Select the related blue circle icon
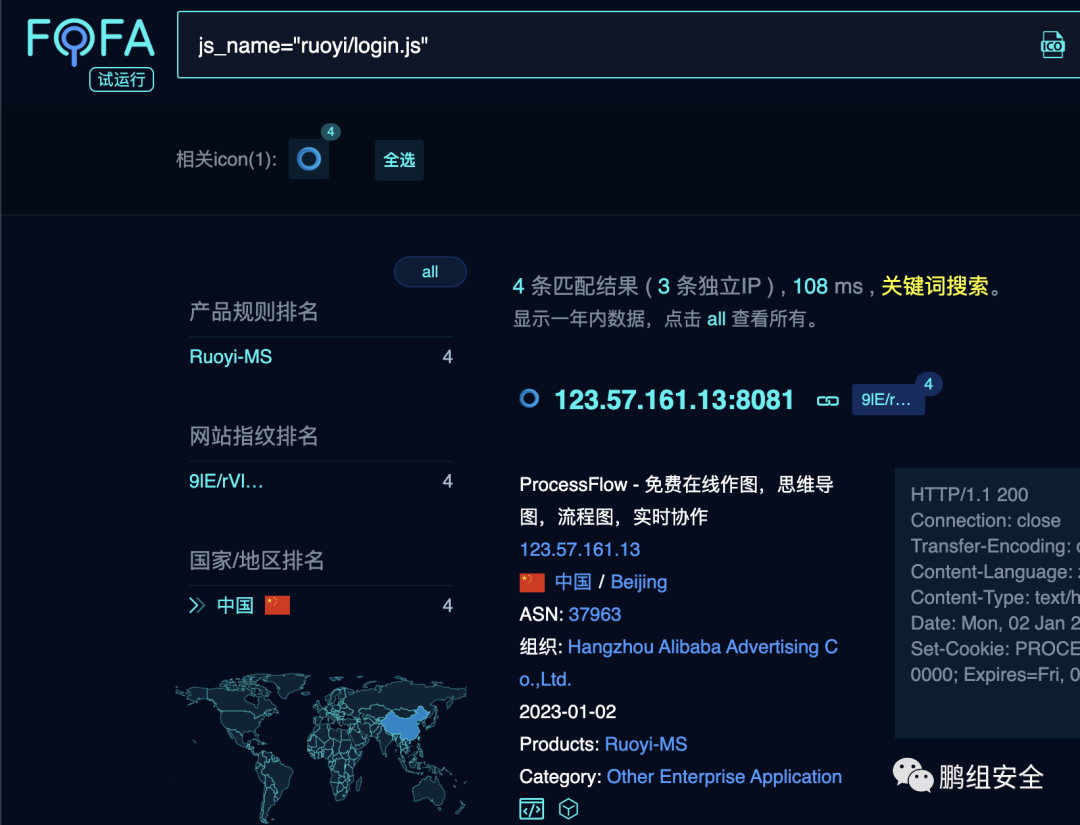1080x825 pixels. click(x=309, y=159)
